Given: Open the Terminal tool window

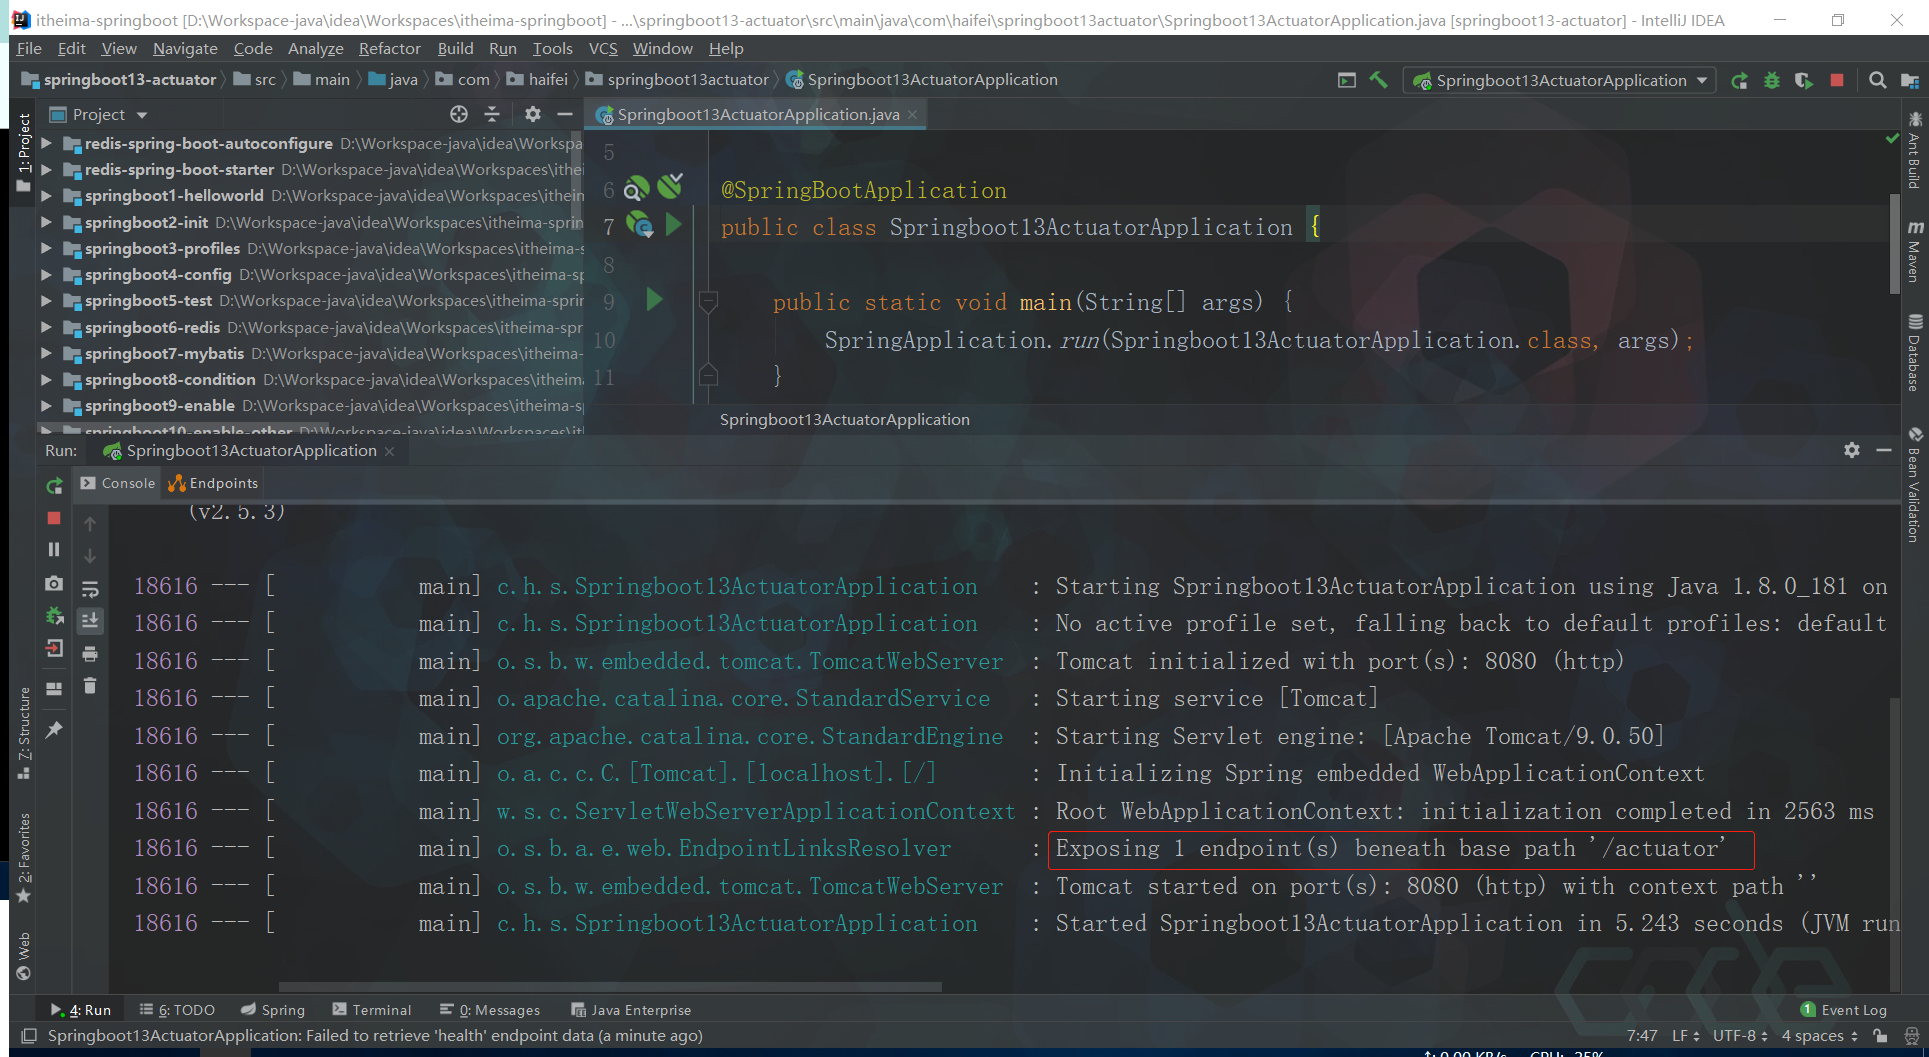Looking at the screenshot, I should click(372, 1010).
